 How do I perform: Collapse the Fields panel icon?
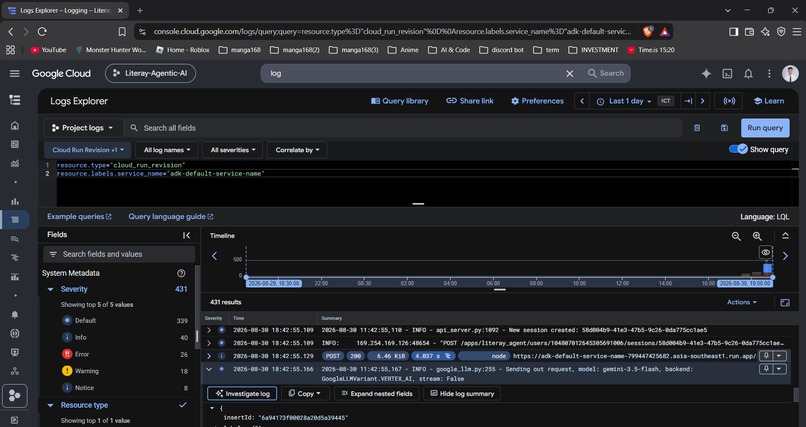186,235
